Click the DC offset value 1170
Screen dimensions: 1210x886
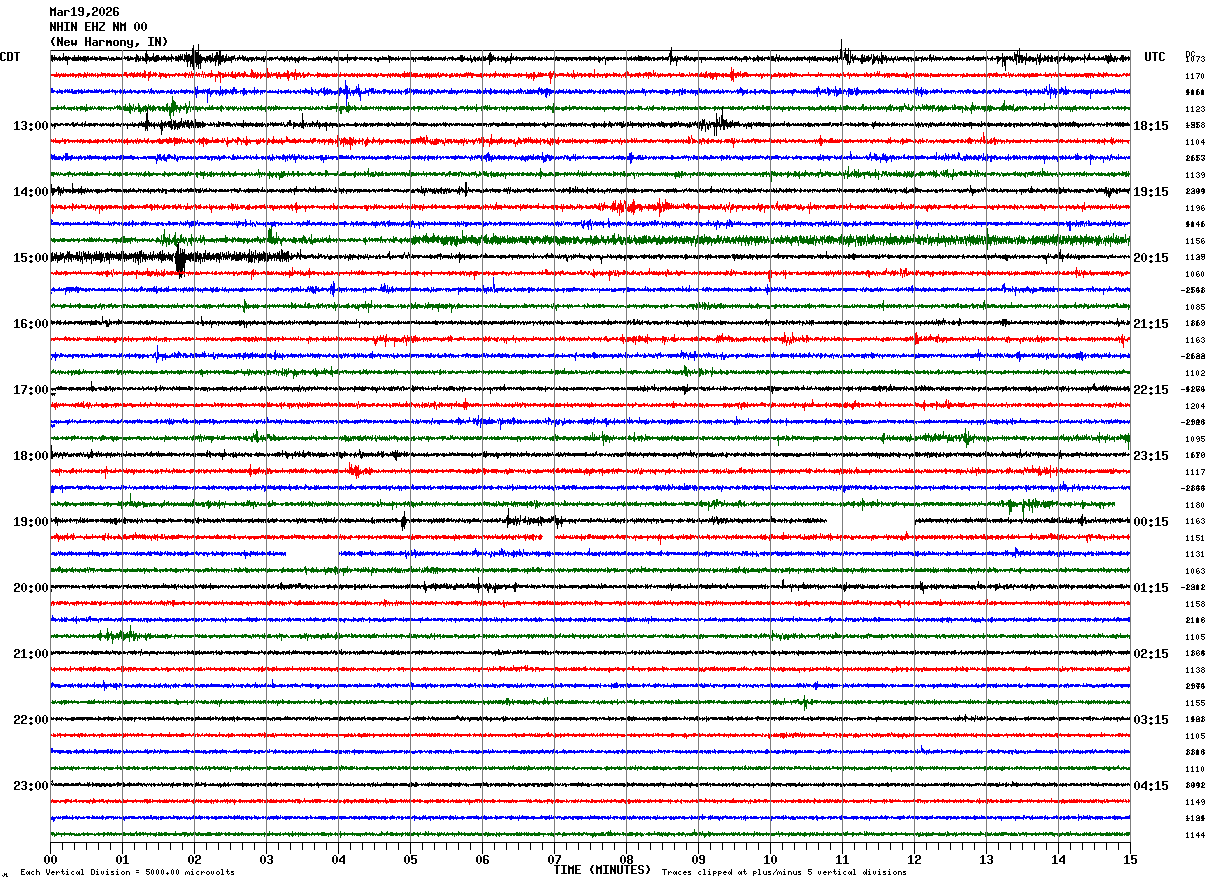[x=1195, y=76]
